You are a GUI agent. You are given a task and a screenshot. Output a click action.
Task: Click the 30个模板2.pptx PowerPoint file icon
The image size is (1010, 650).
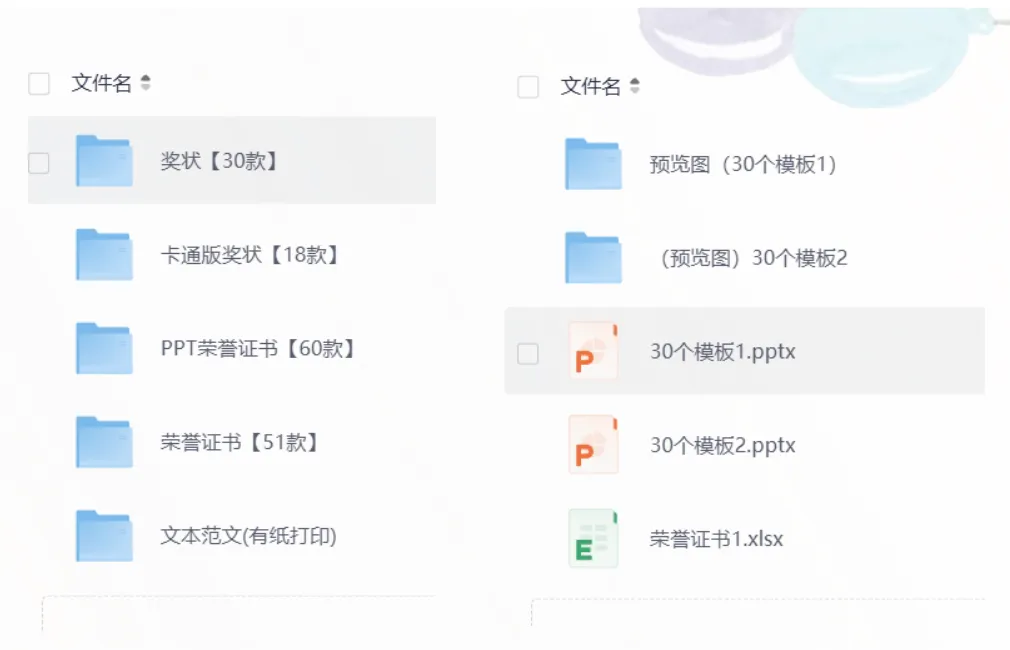[593, 445]
